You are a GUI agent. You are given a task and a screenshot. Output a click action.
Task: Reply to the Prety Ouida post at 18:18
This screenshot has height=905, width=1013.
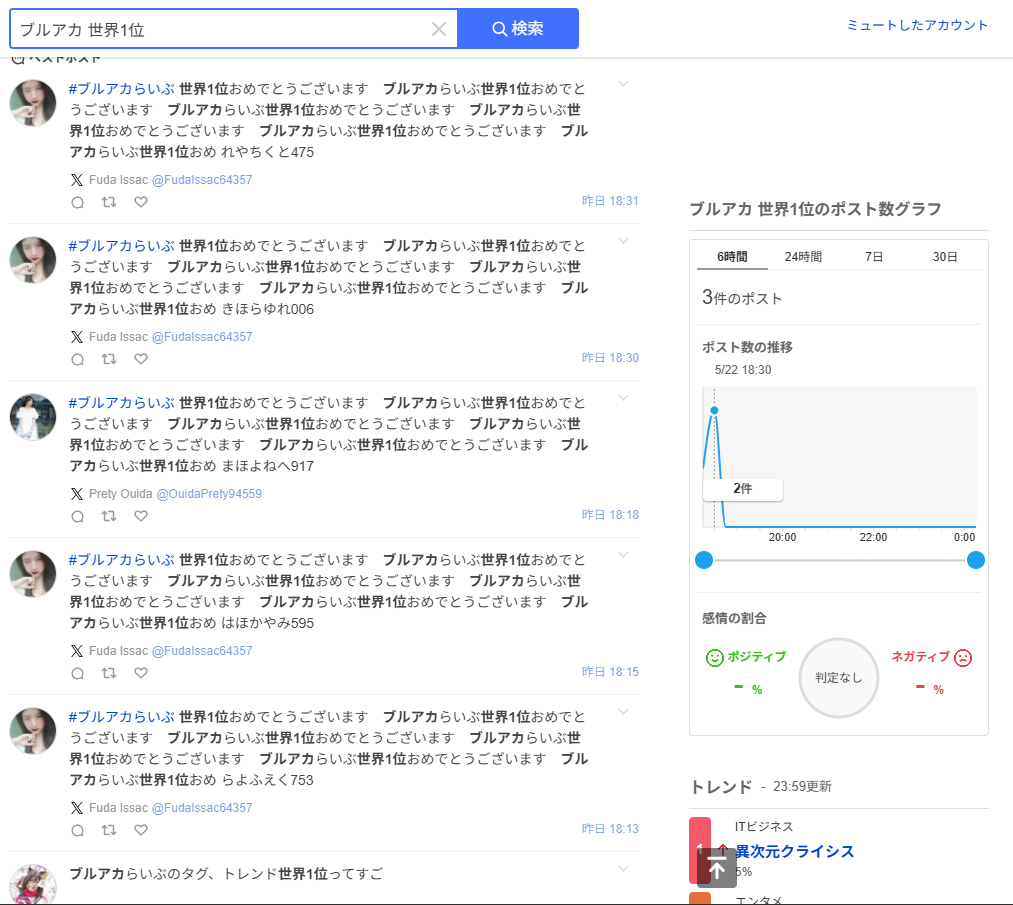coord(78,516)
